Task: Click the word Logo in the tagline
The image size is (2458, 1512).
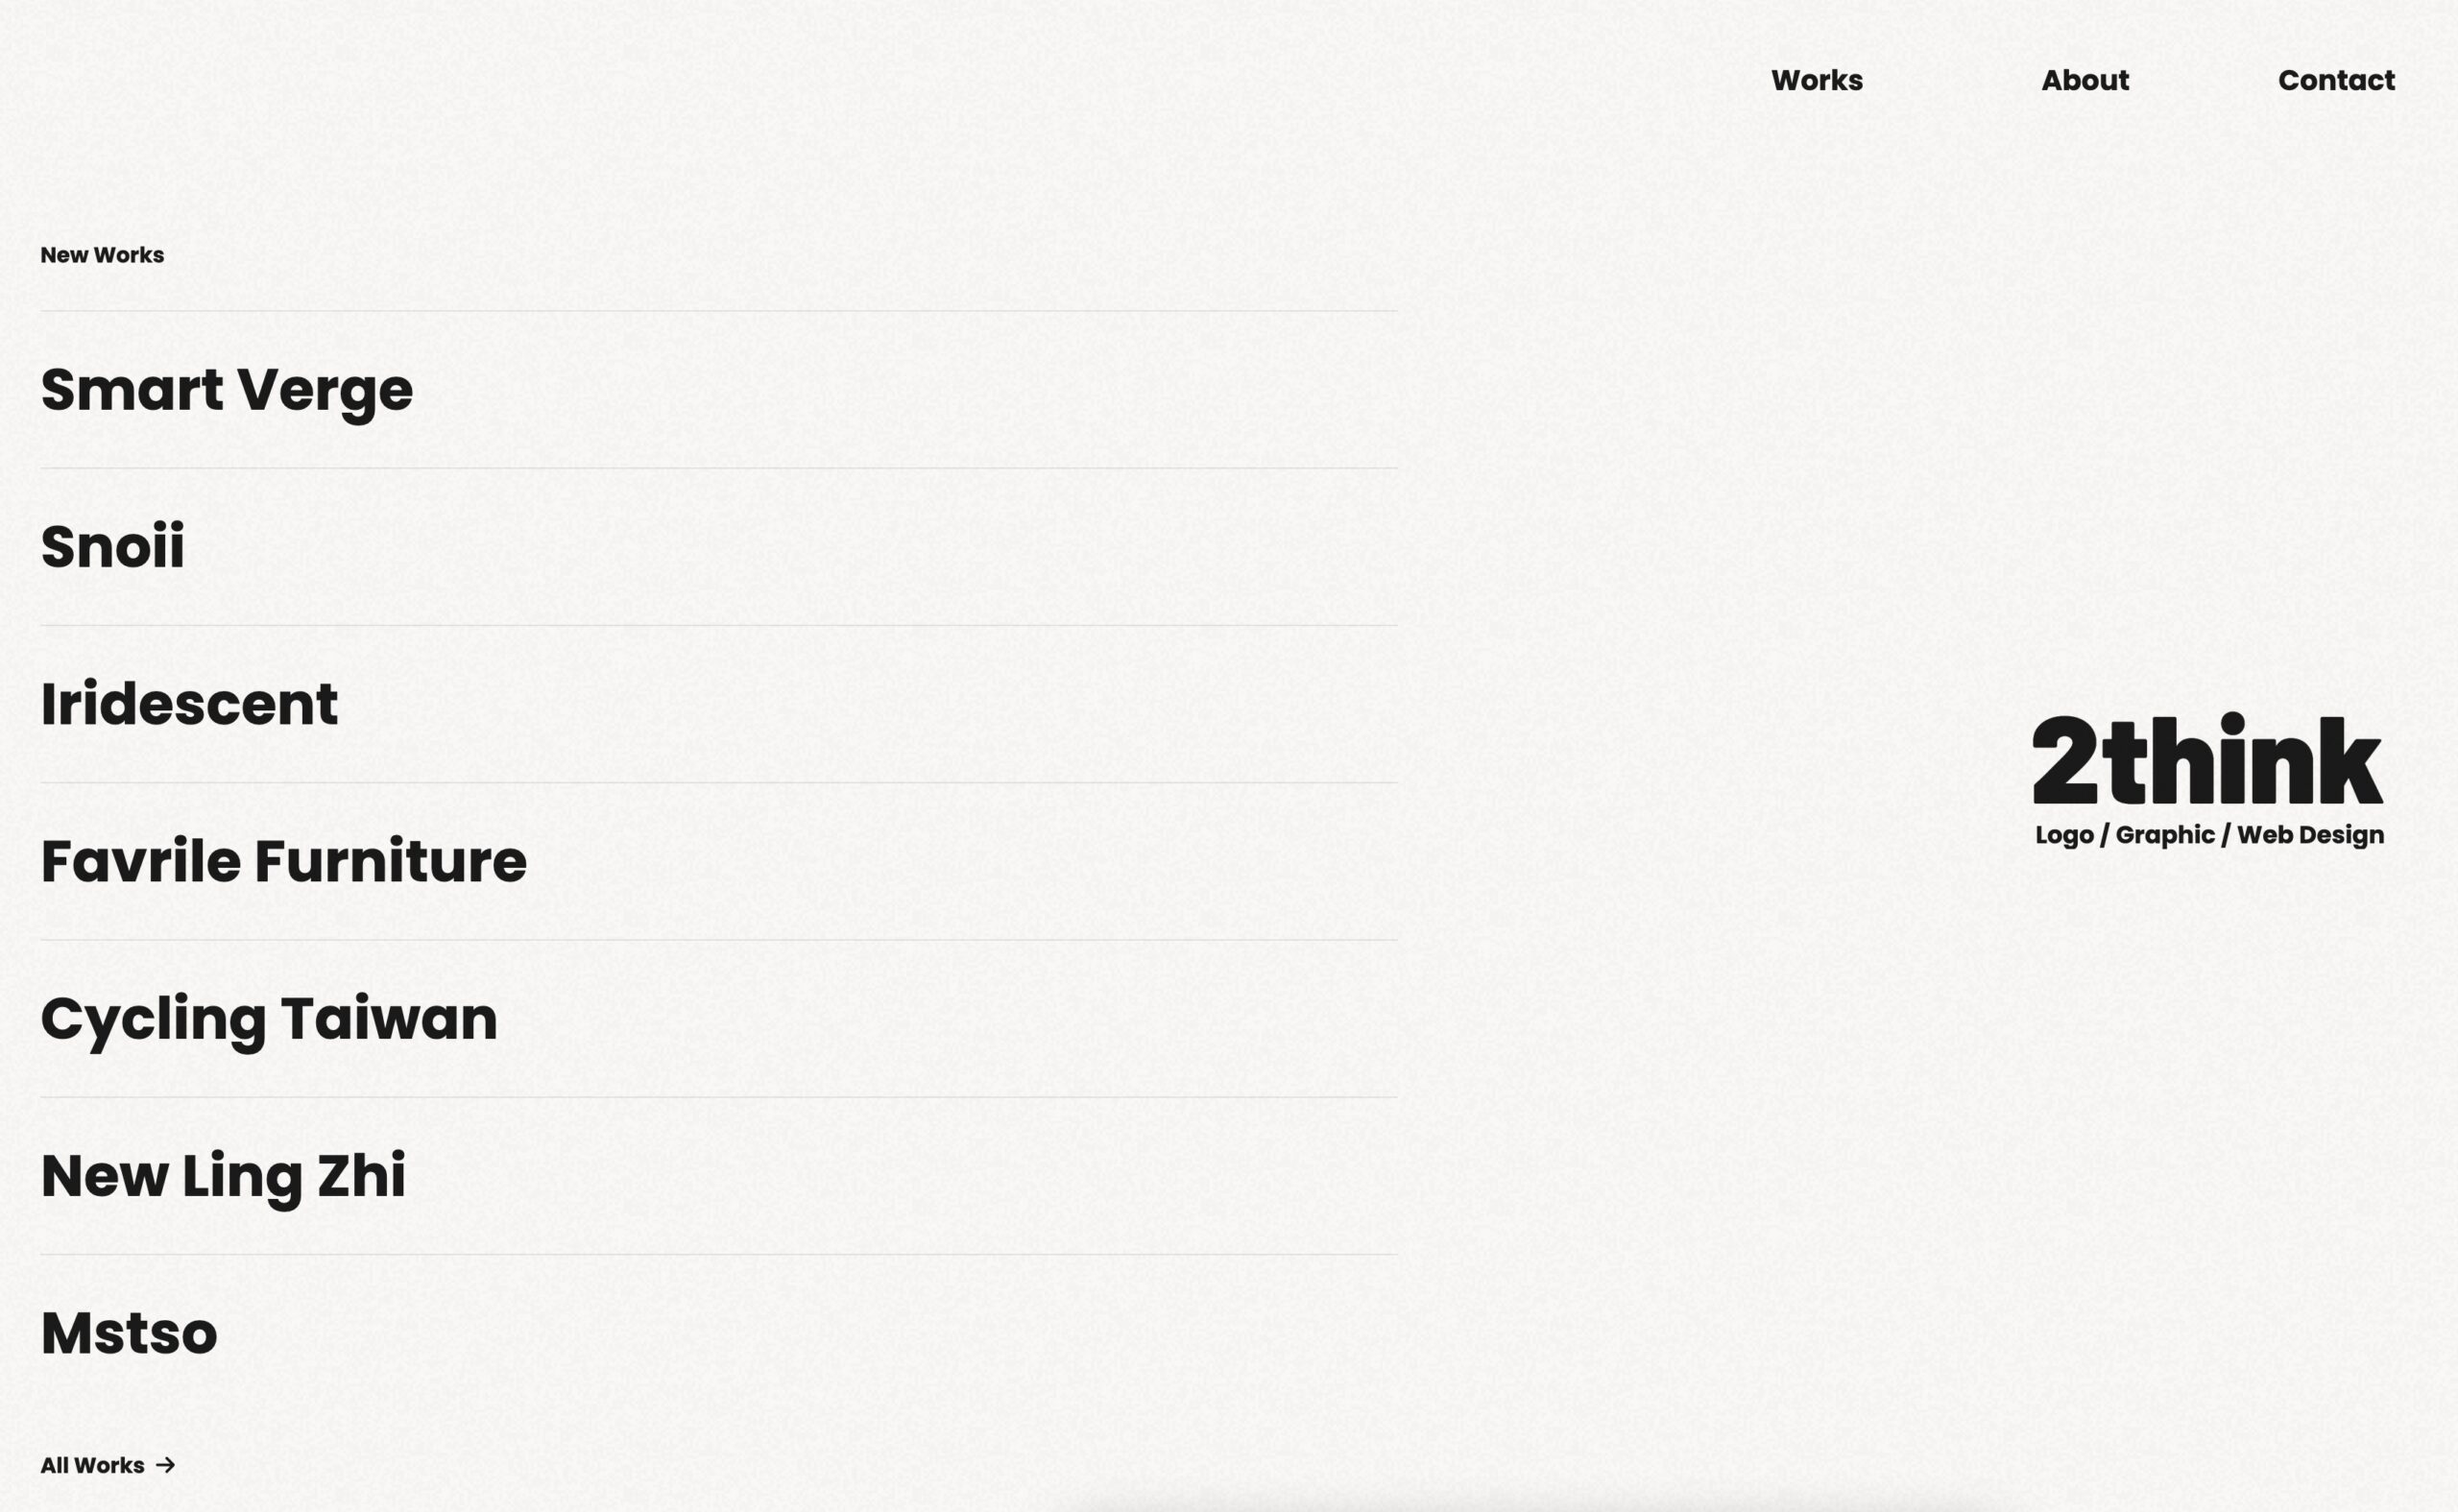Action: click(2063, 835)
